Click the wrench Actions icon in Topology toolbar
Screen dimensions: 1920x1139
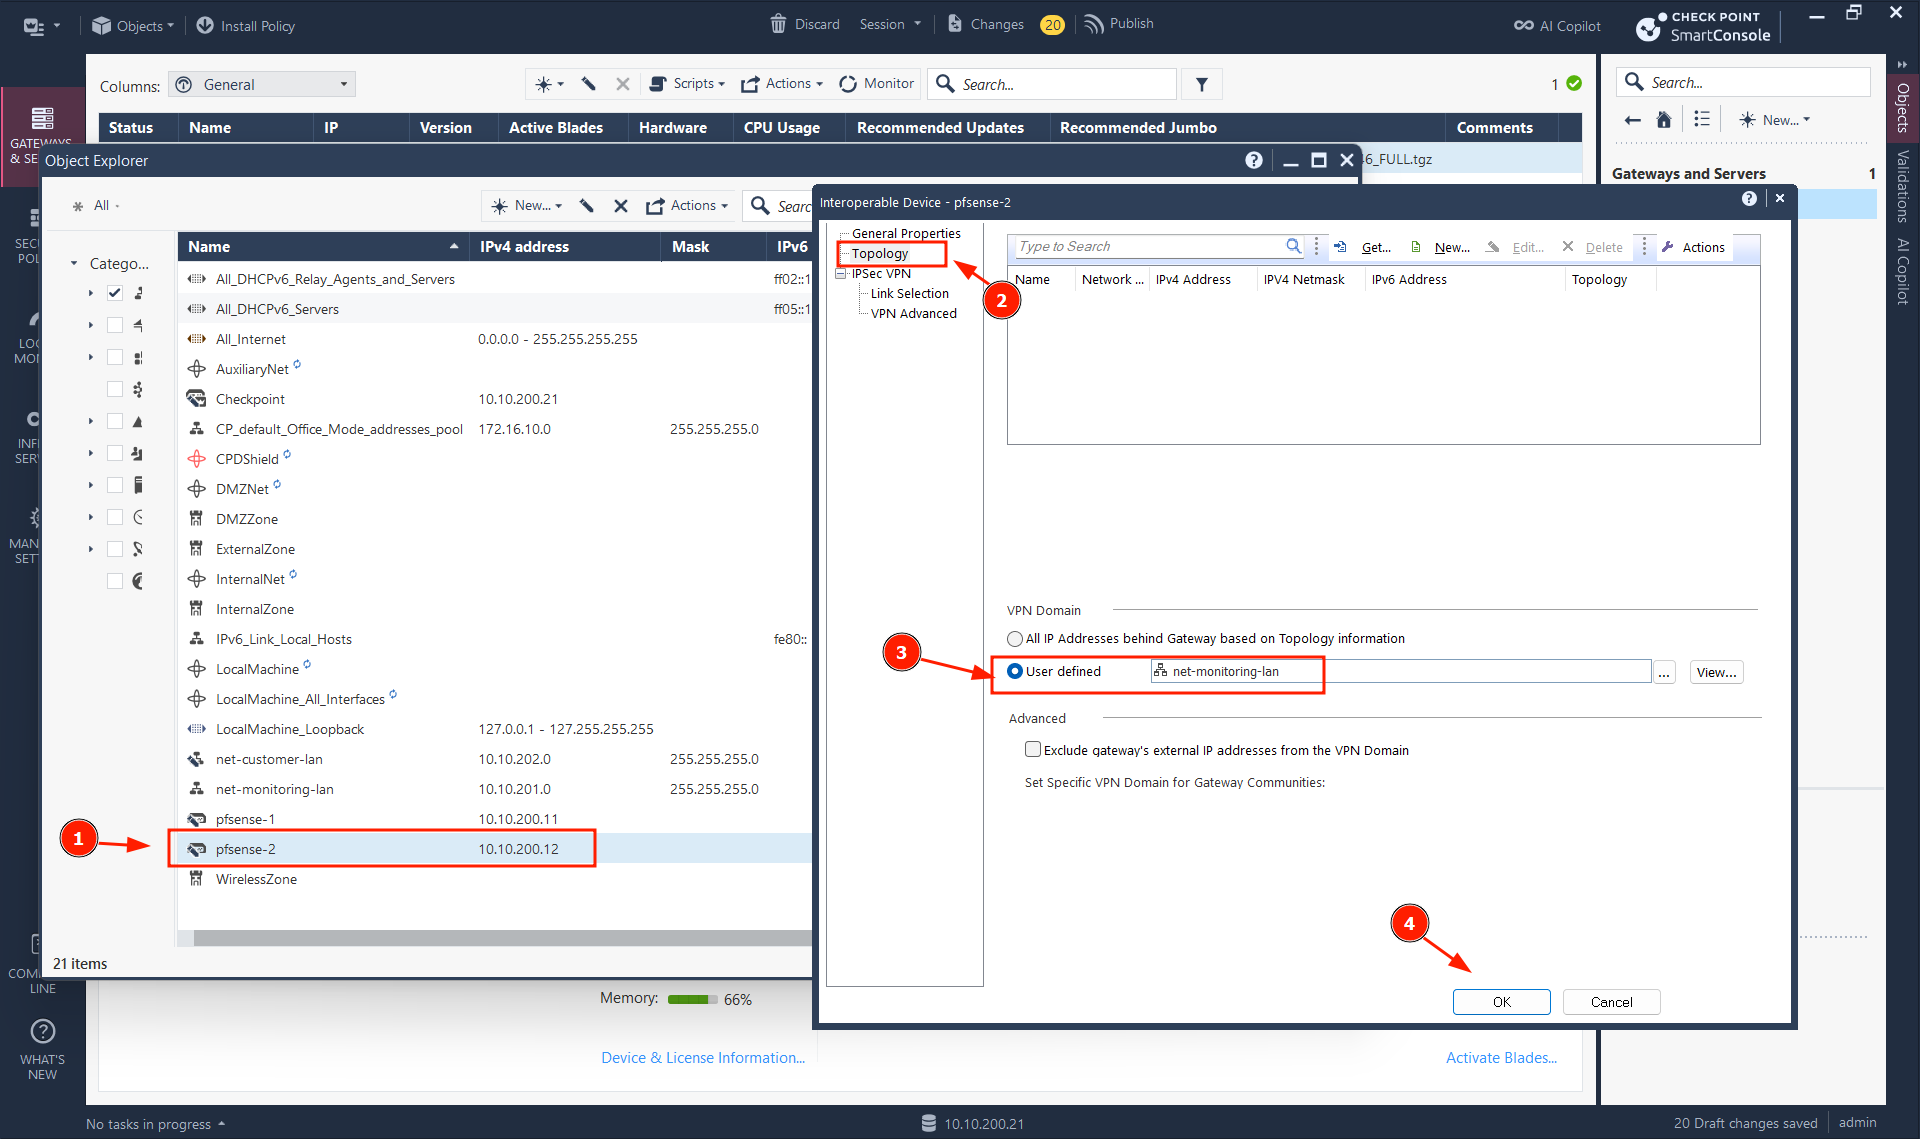coord(1668,247)
